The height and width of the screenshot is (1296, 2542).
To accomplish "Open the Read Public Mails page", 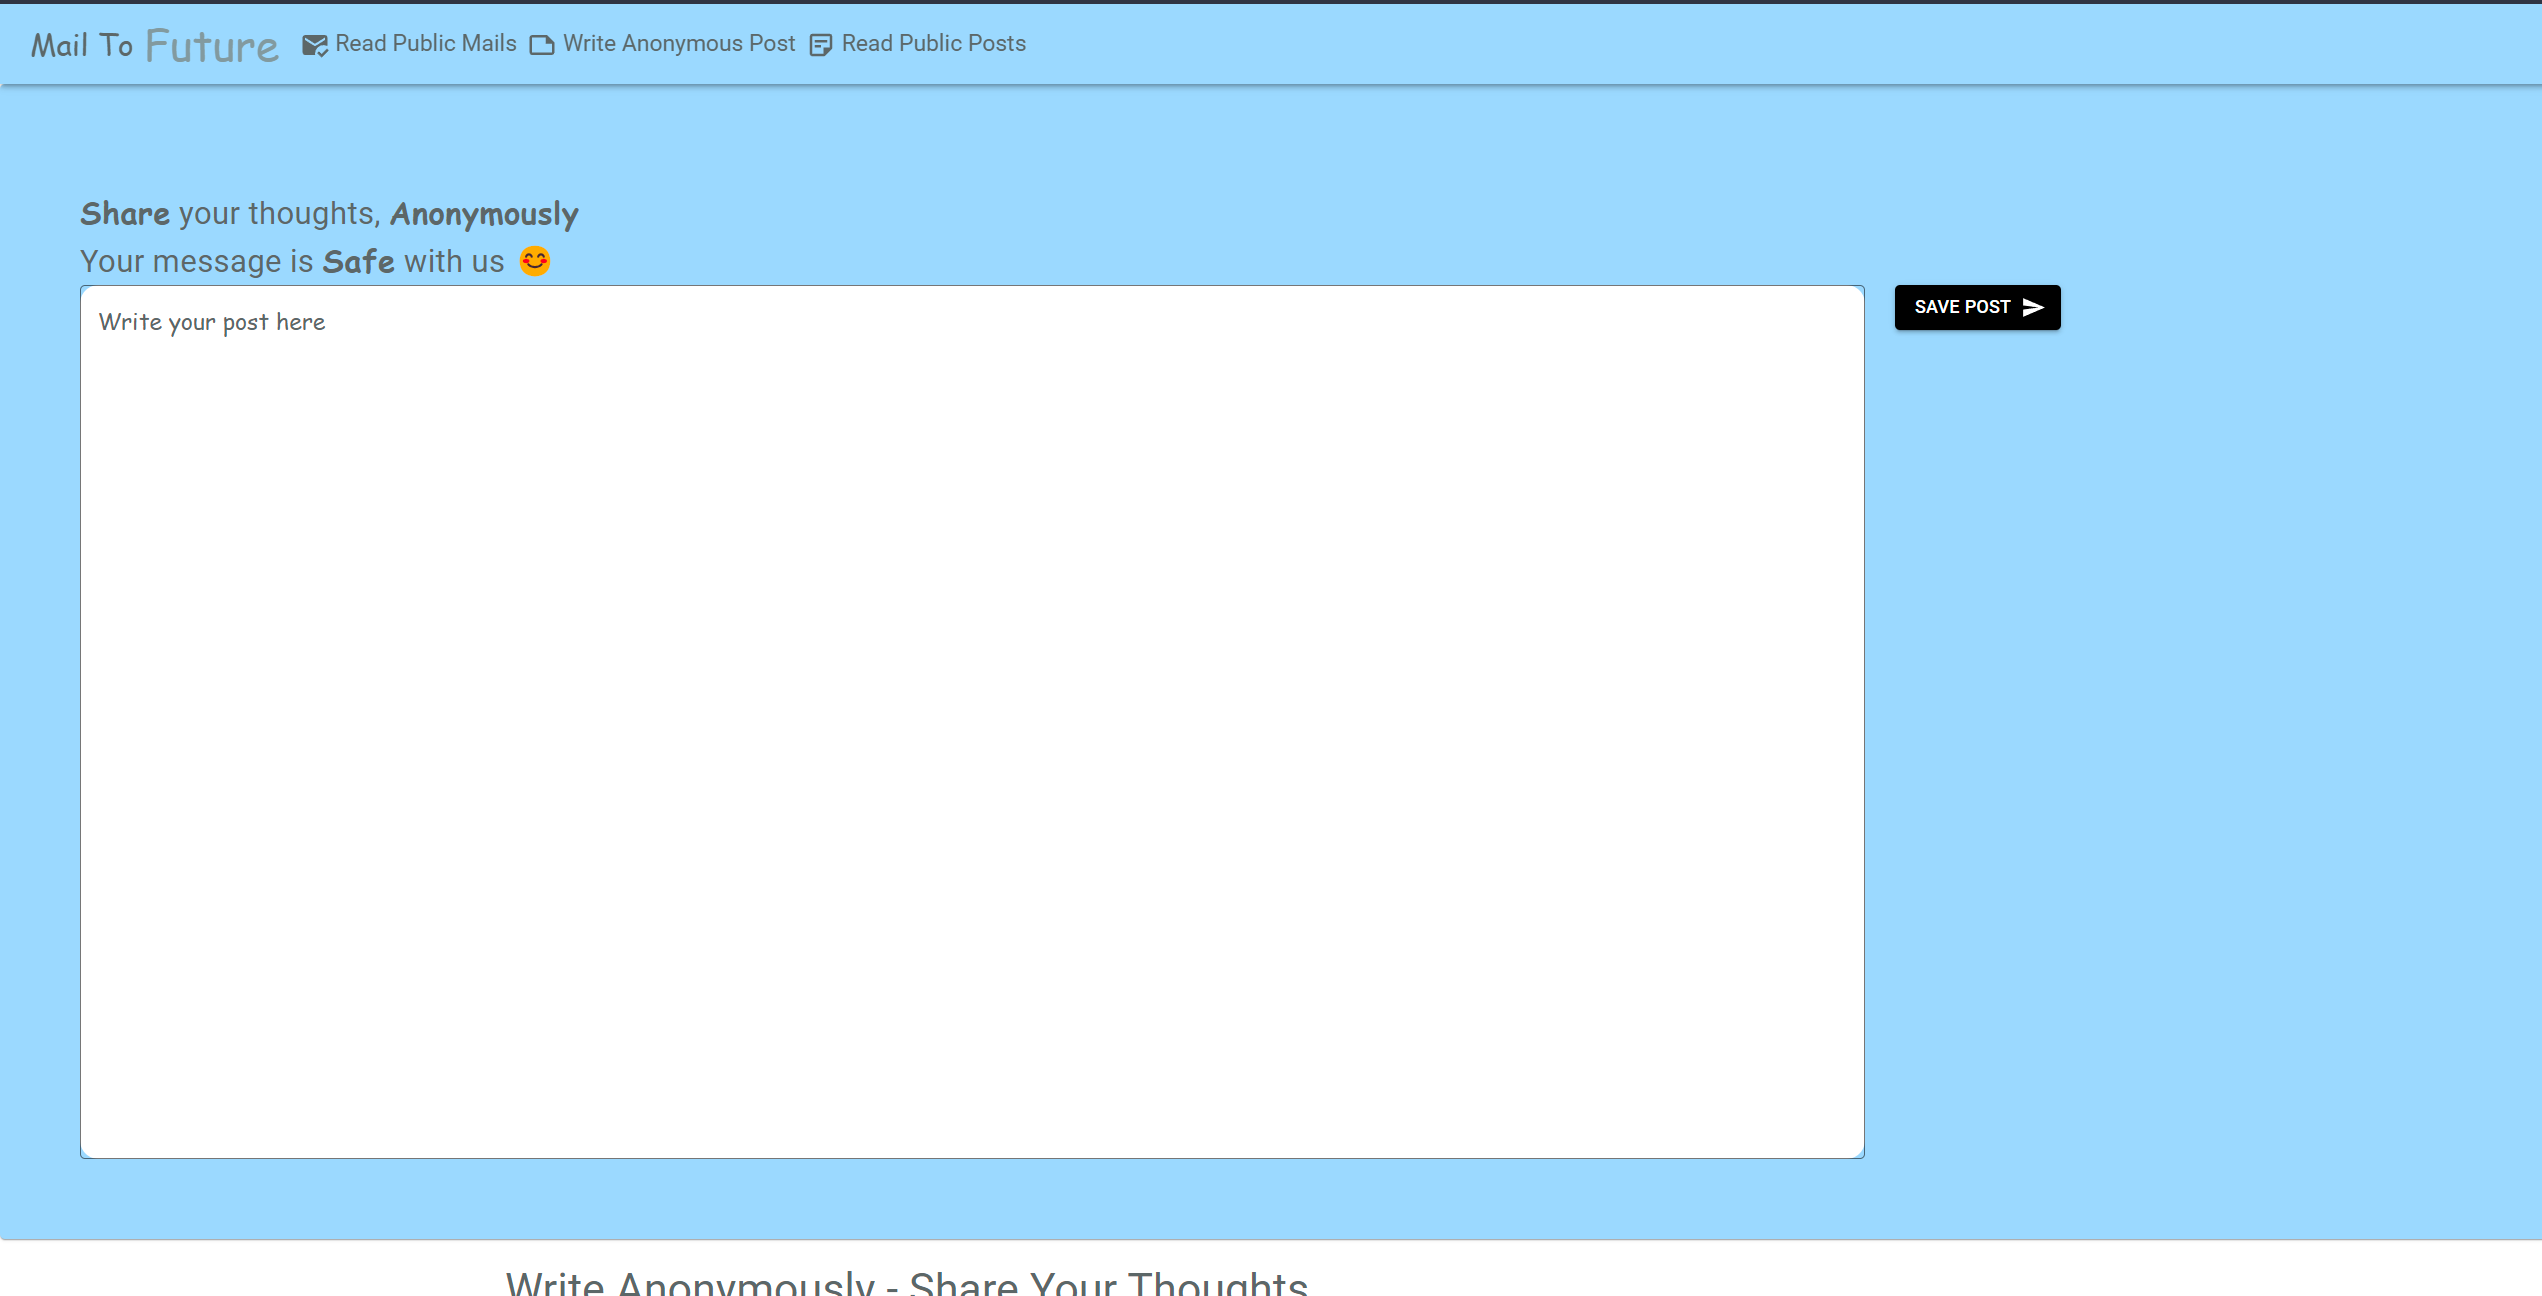I will click(425, 44).
